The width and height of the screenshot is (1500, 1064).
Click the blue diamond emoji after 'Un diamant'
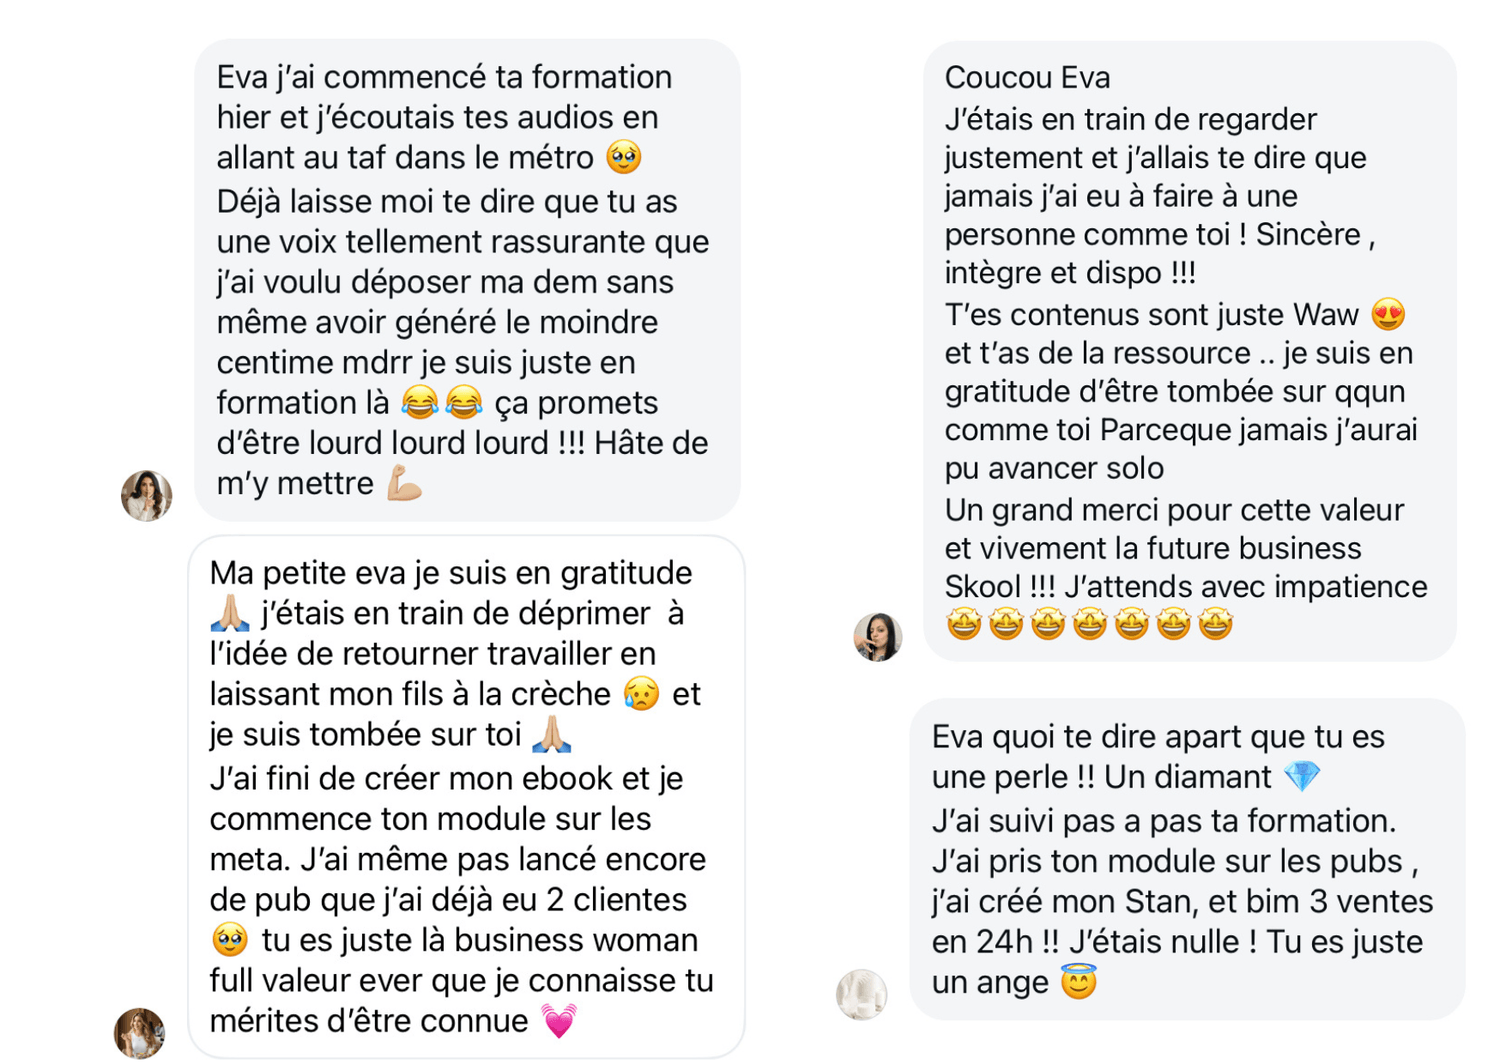coord(1302,777)
